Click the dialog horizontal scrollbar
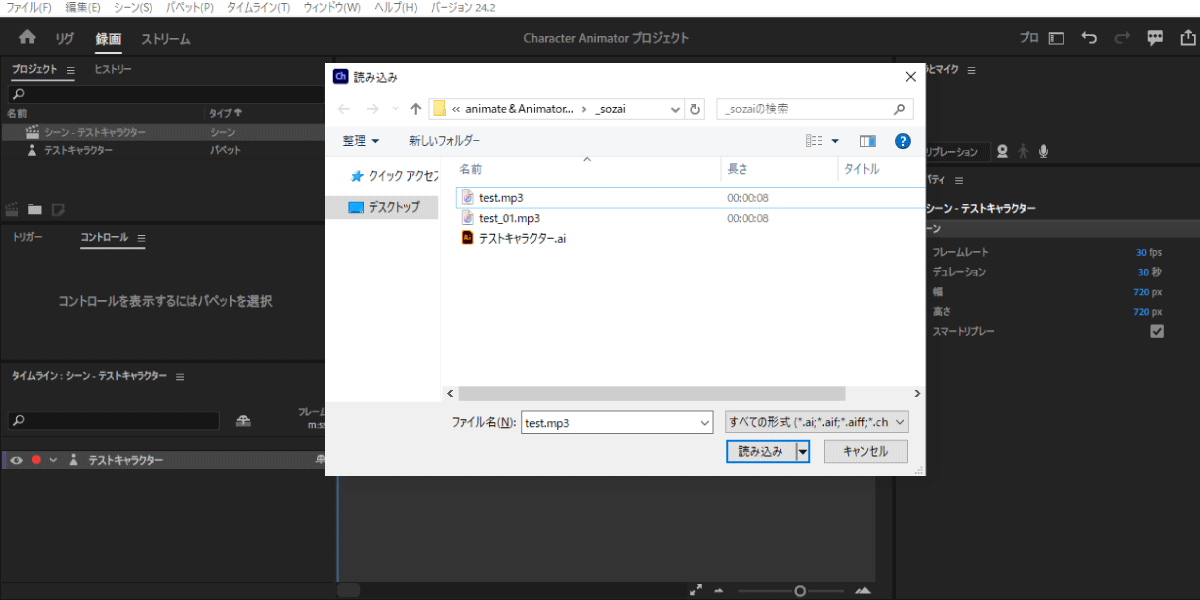This screenshot has height=600, width=1200. (652, 394)
